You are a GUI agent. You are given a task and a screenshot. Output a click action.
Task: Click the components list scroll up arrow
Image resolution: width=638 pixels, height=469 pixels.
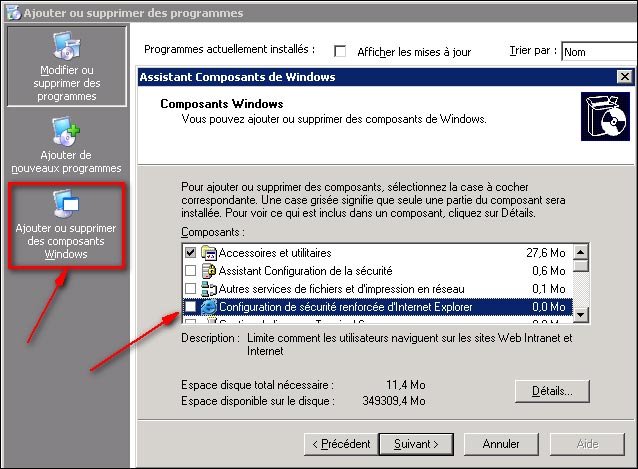581,253
